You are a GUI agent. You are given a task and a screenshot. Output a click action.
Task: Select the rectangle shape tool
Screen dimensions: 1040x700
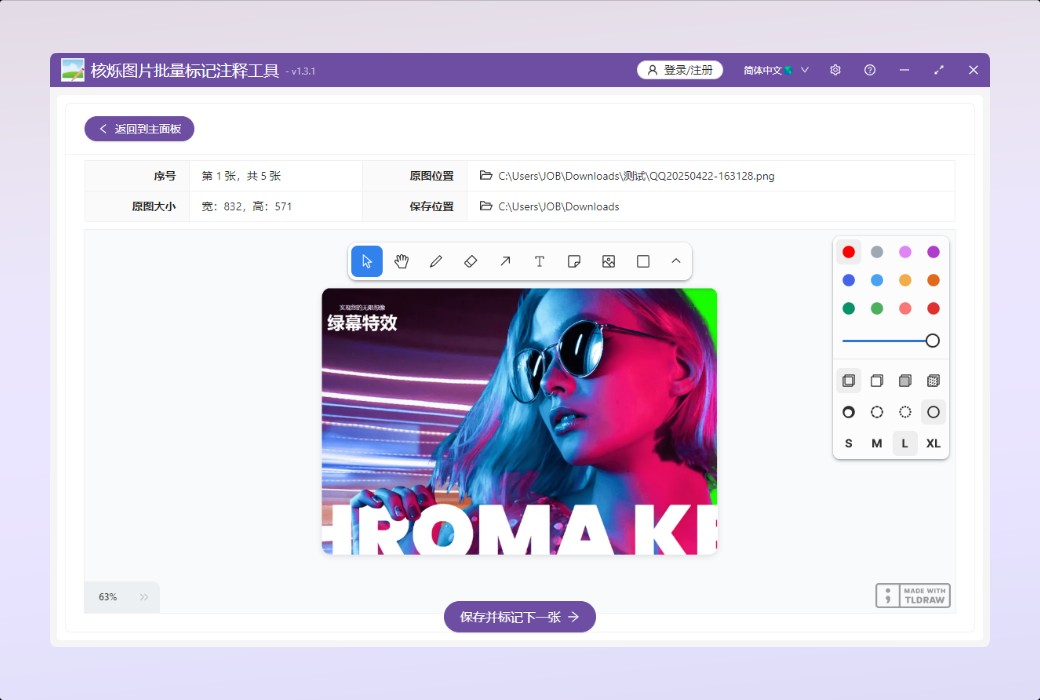click(x=643, y=261)
